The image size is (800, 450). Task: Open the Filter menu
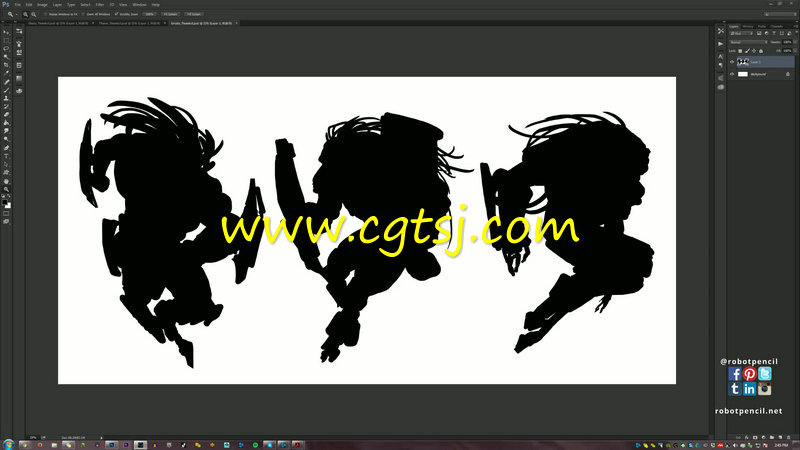point(100,5)
